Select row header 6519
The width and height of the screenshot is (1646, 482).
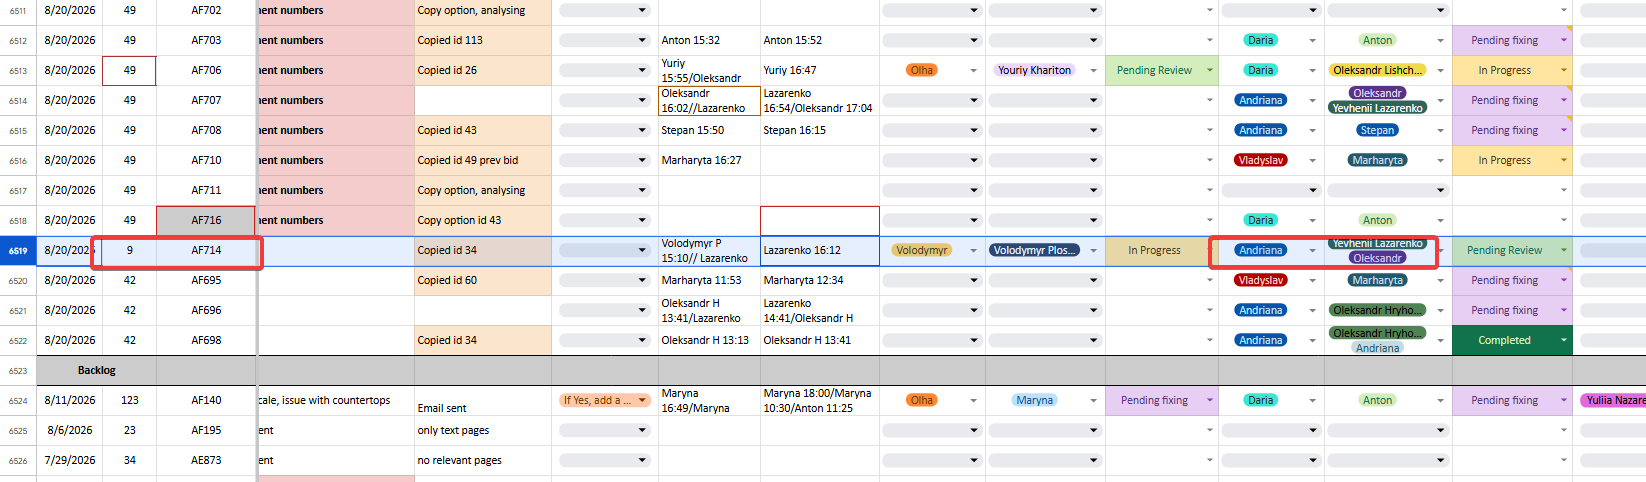coord(18,251)
